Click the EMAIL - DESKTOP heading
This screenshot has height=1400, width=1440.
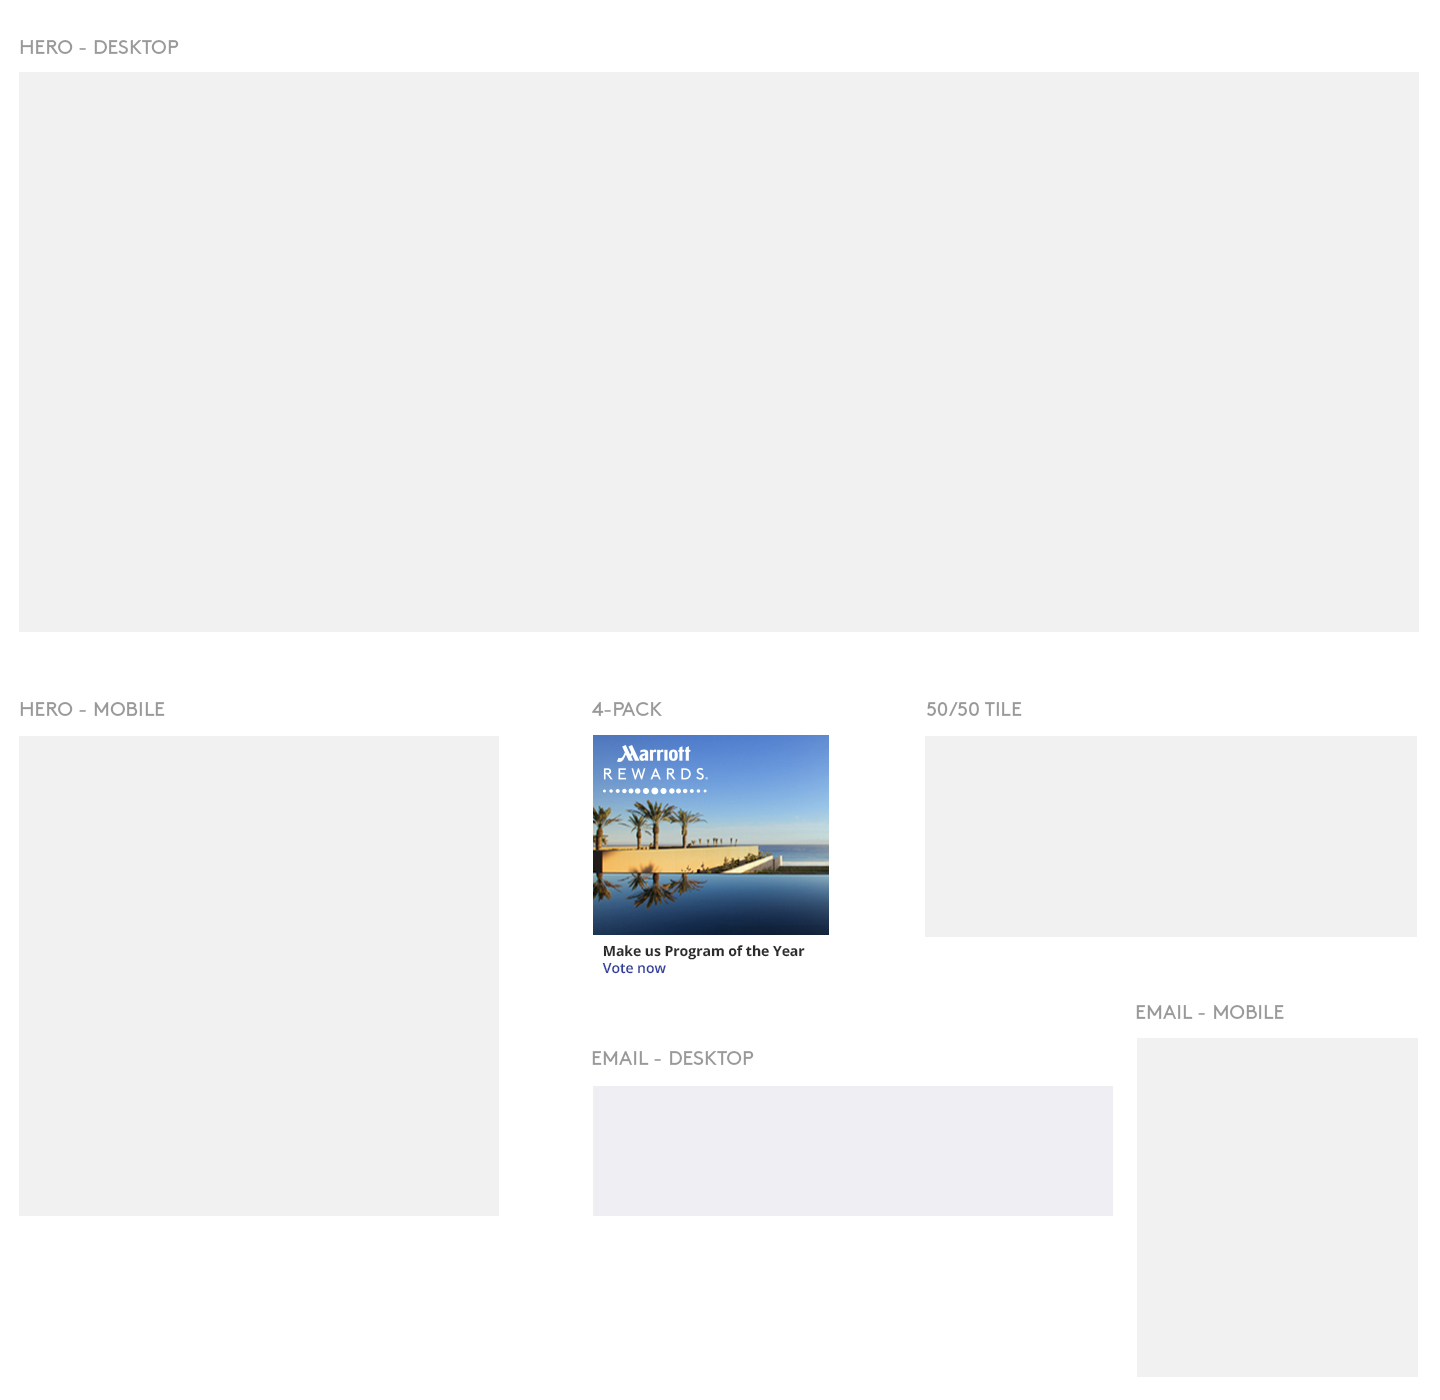[672, 1058]
